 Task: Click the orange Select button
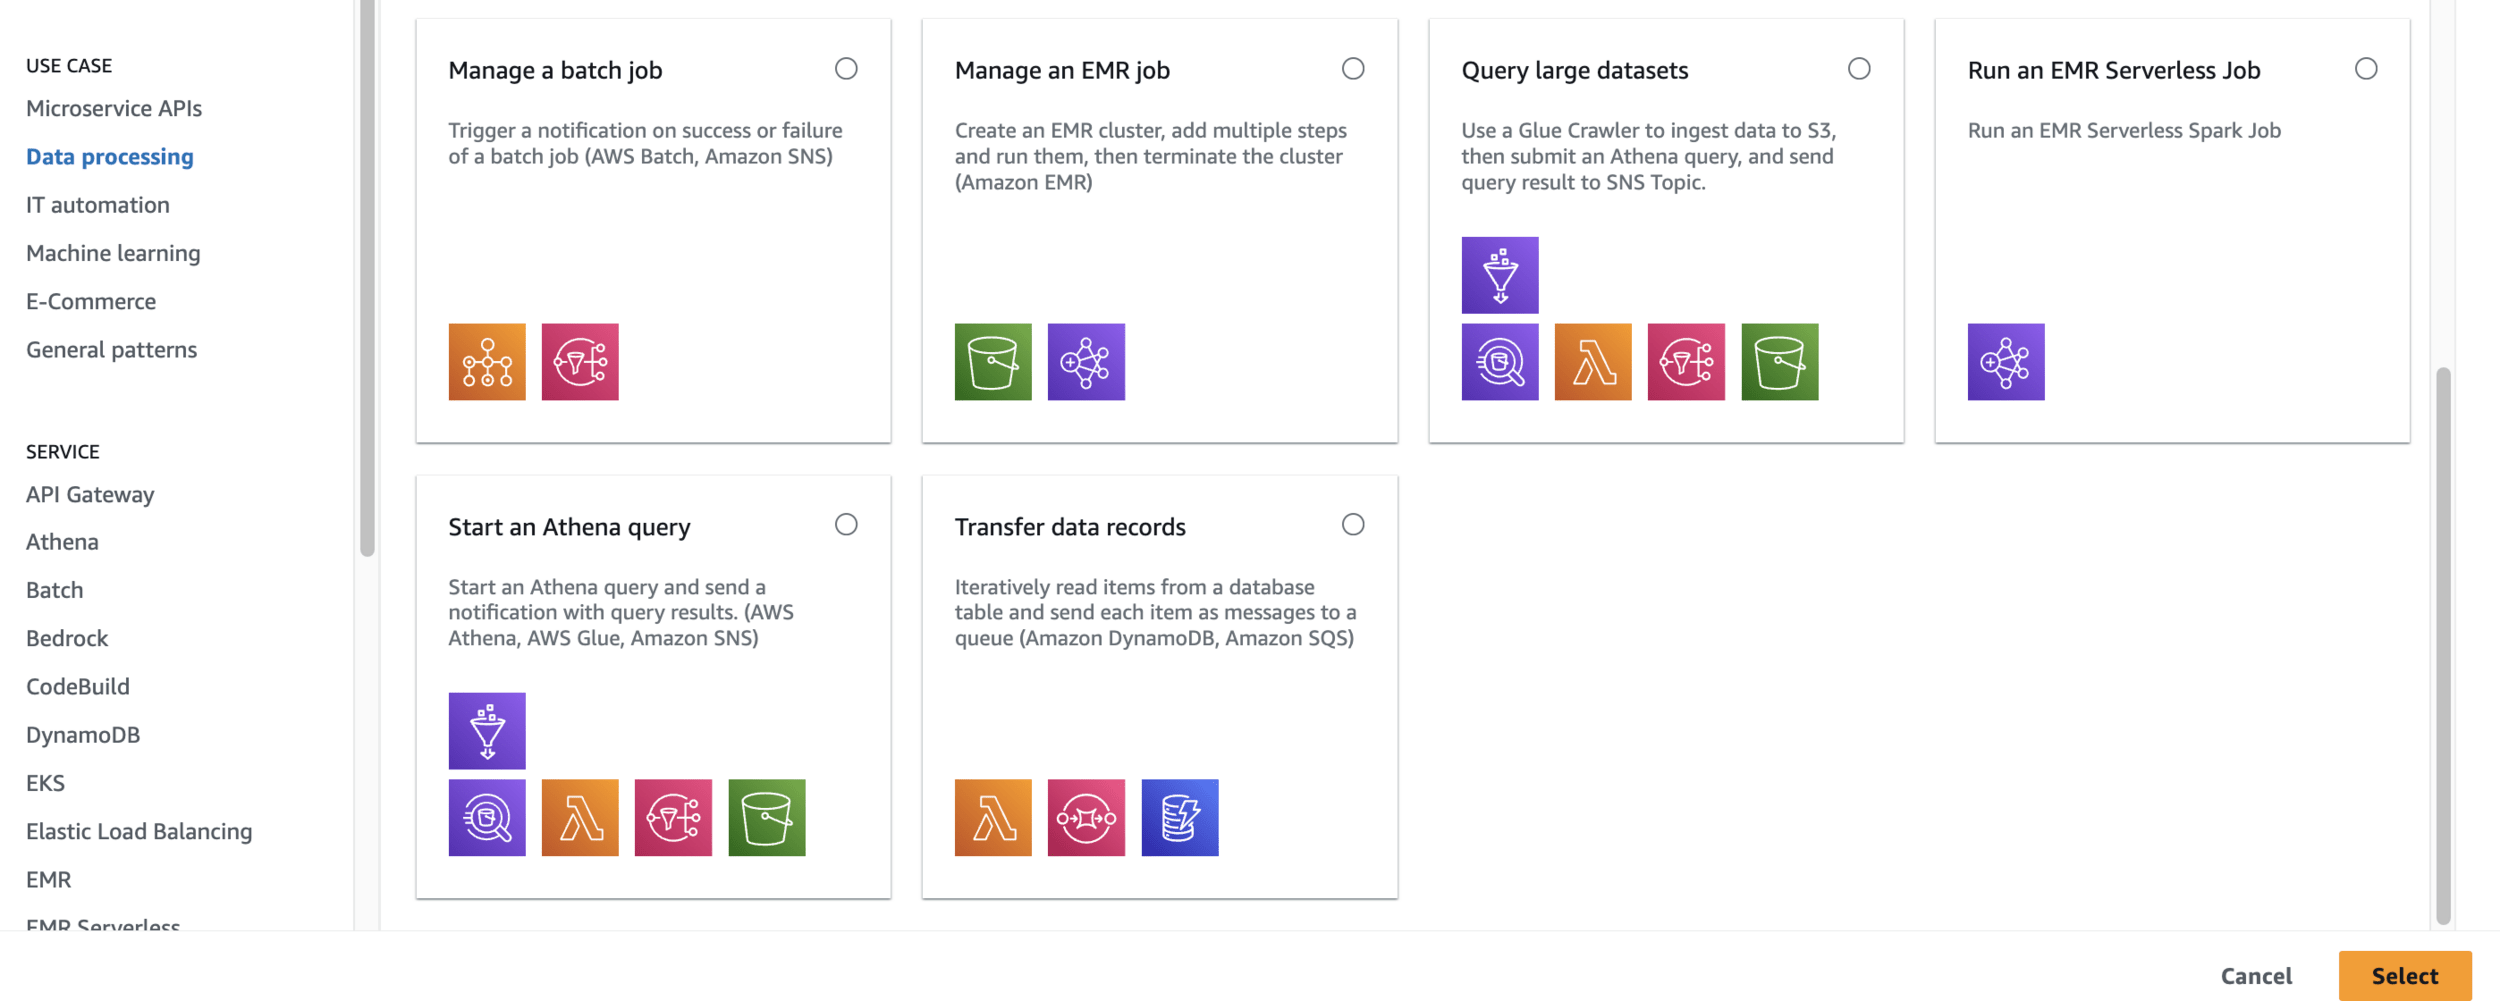(2405, 975)
